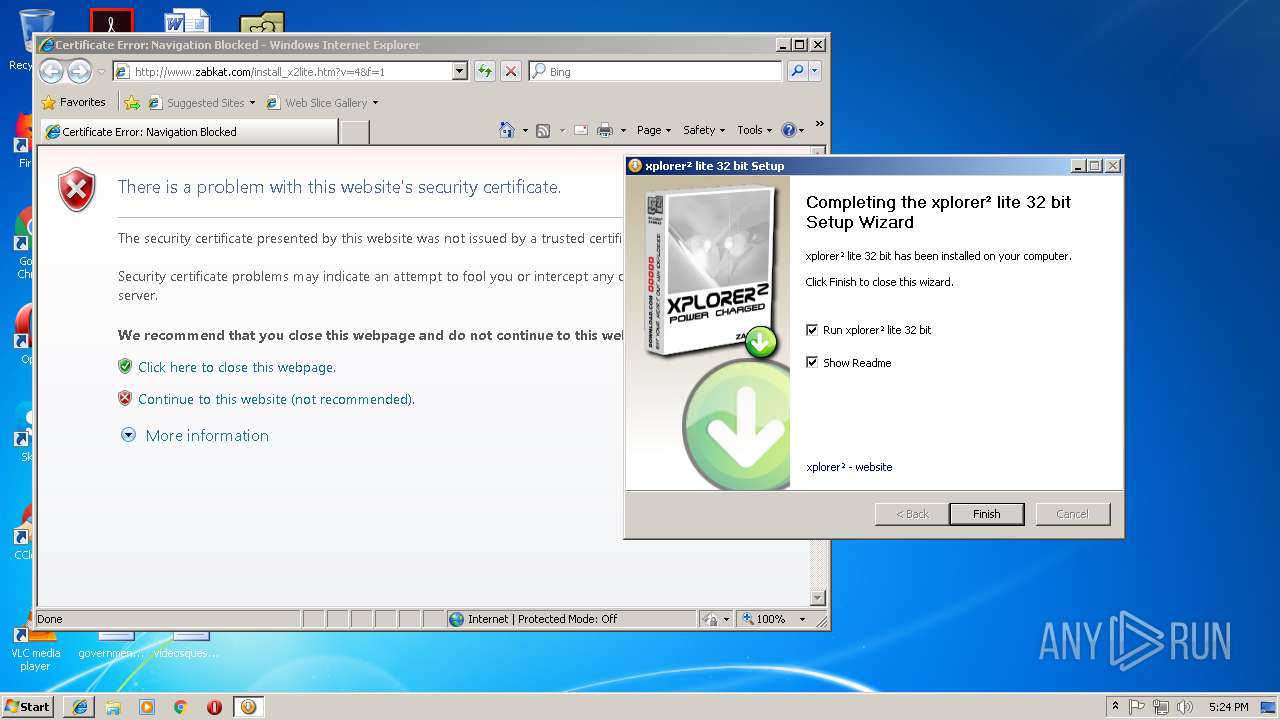Image resolution: width=1280 pixels, height=720 pixels.
Task: Show hidden tray icons arrow
Action: (1115, 706)
